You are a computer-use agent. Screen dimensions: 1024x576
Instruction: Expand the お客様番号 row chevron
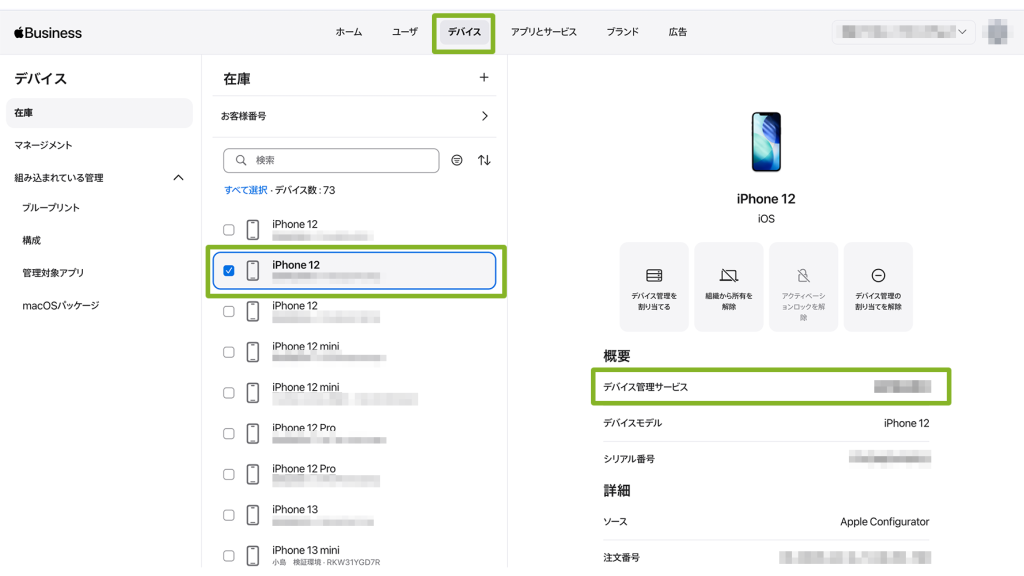[x=485, y=116]
